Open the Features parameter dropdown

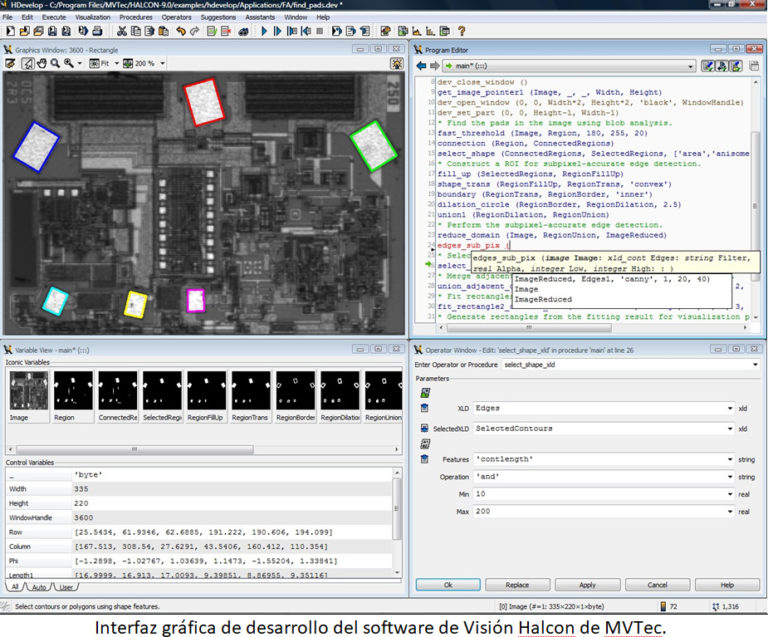732,459
